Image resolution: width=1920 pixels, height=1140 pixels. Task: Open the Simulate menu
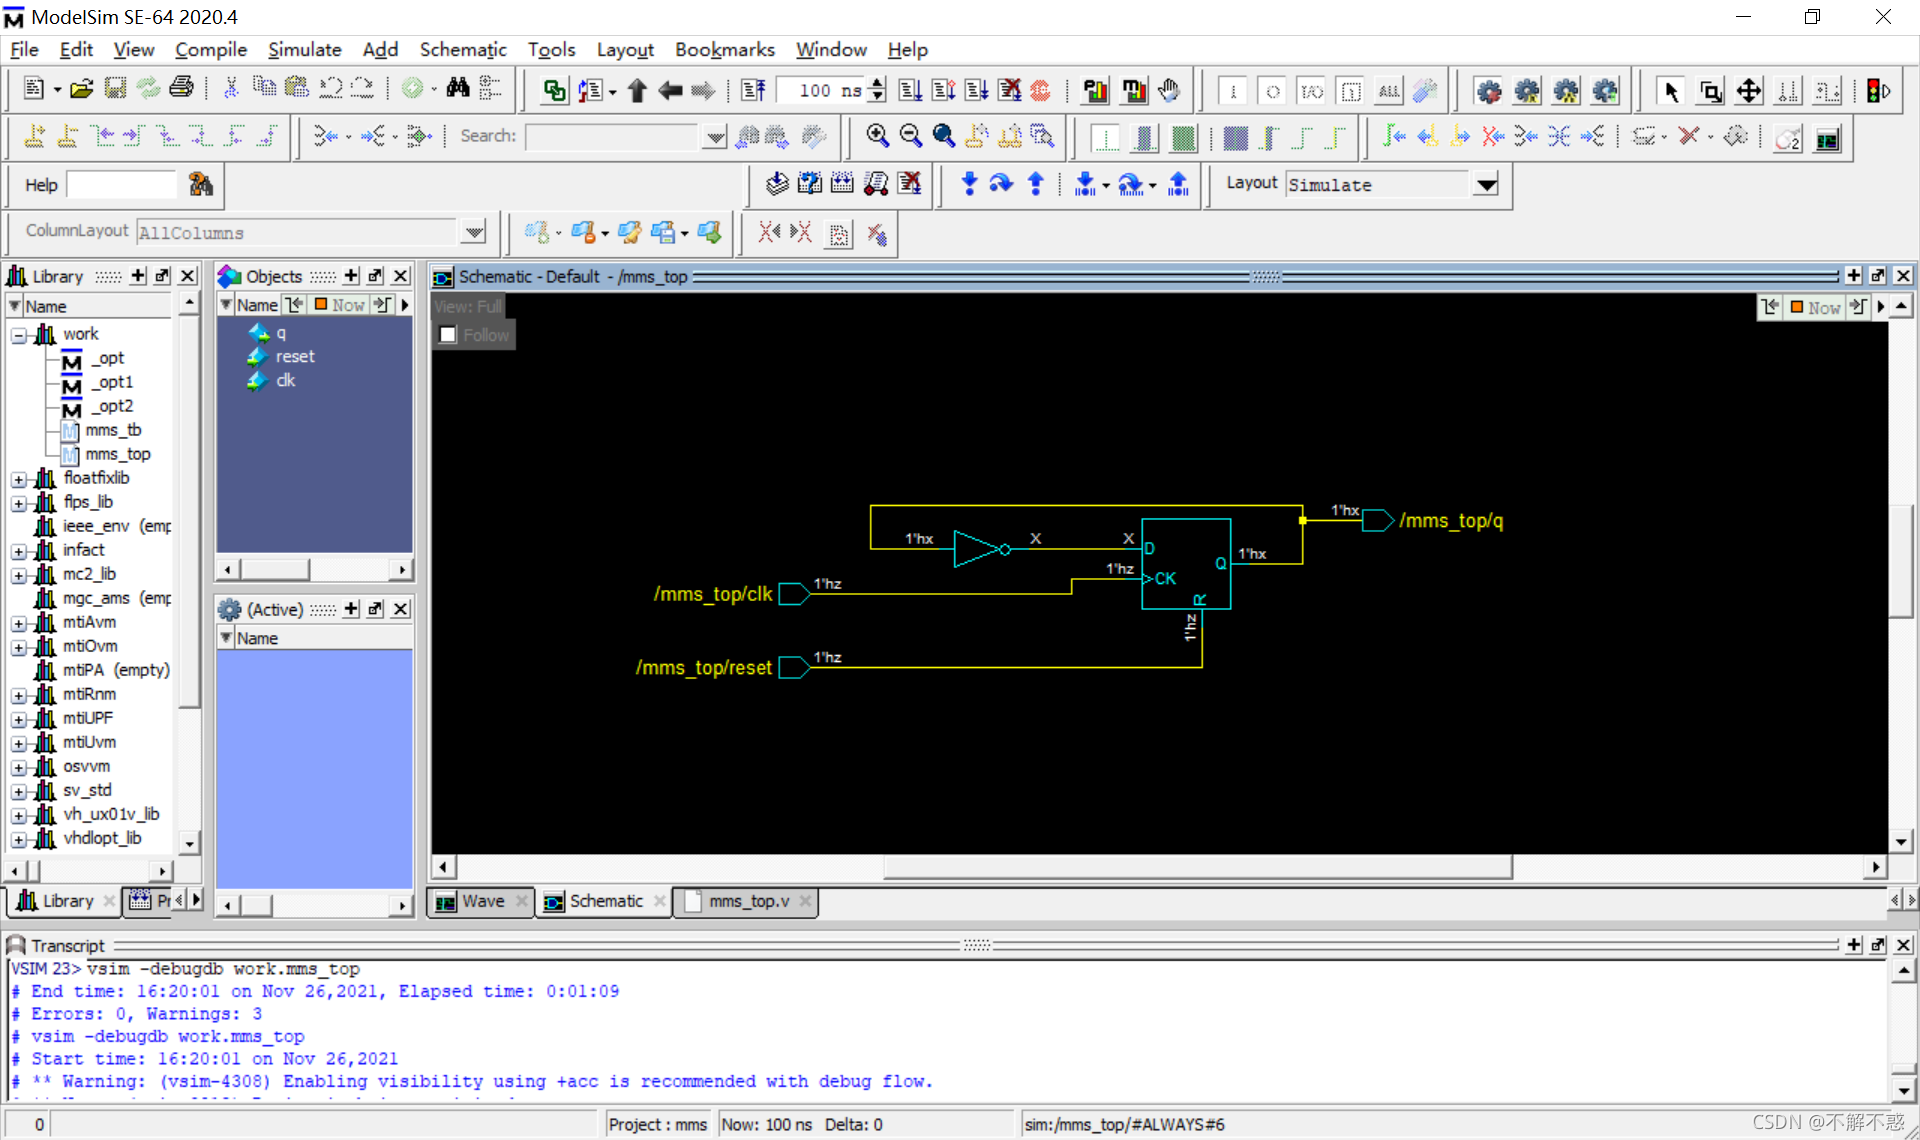(x=304, y=49)
